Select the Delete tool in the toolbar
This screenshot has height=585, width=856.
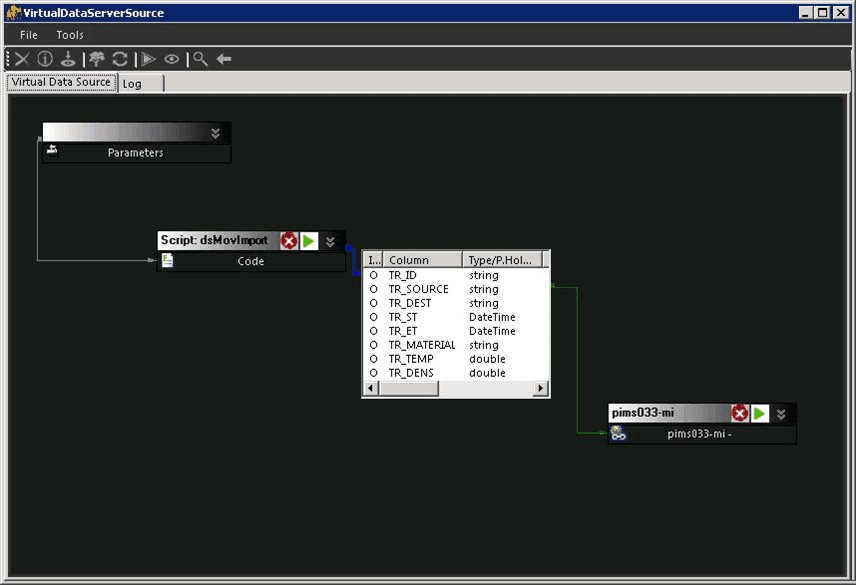[20, 59]
